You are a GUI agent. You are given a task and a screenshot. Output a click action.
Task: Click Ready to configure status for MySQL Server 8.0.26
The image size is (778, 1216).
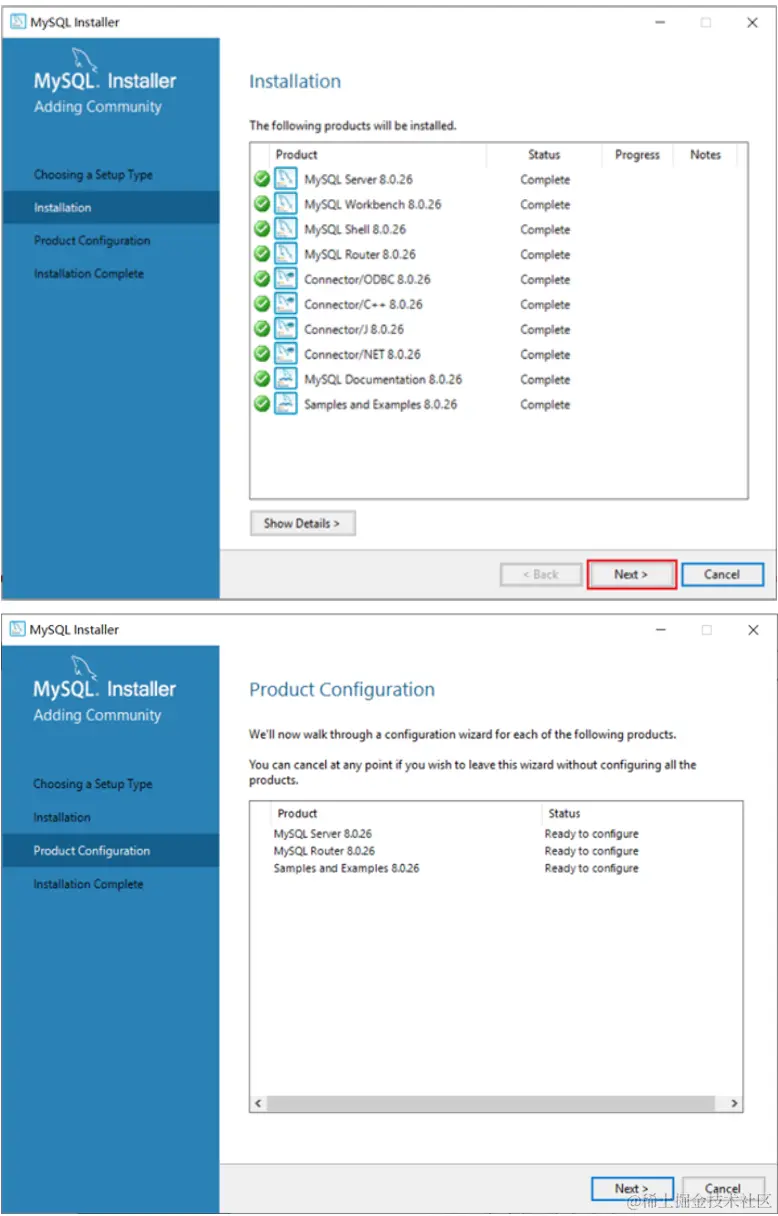tap(591, 834)
